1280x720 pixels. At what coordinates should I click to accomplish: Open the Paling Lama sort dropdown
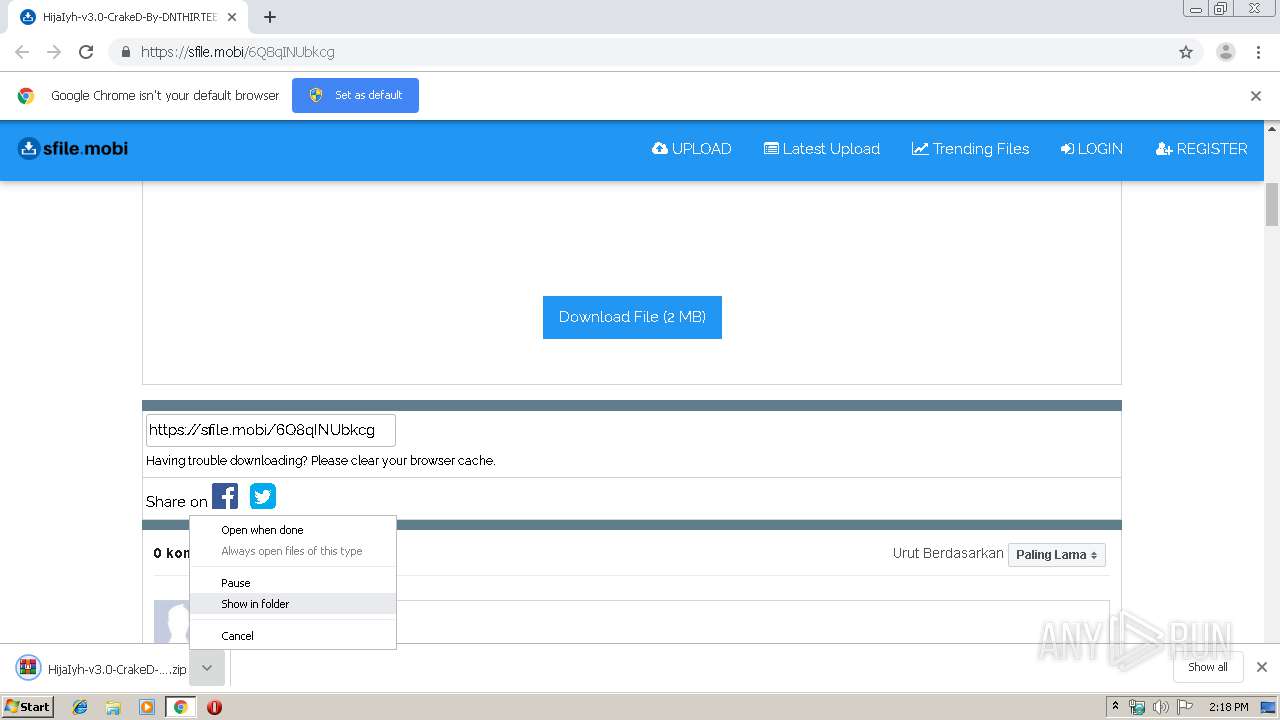pos(1056,555)
